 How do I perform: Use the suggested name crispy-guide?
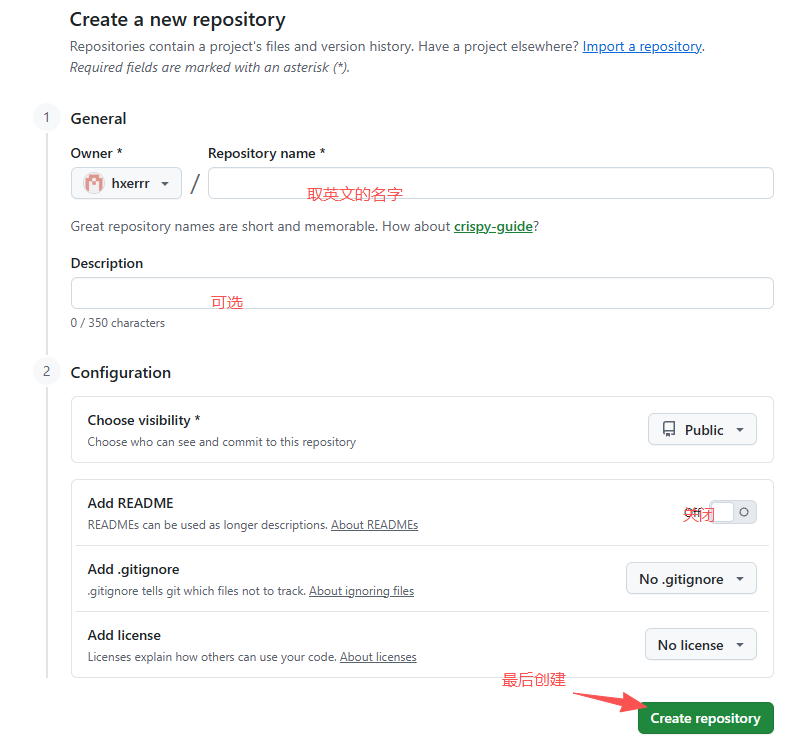click(x=493, y=227)
